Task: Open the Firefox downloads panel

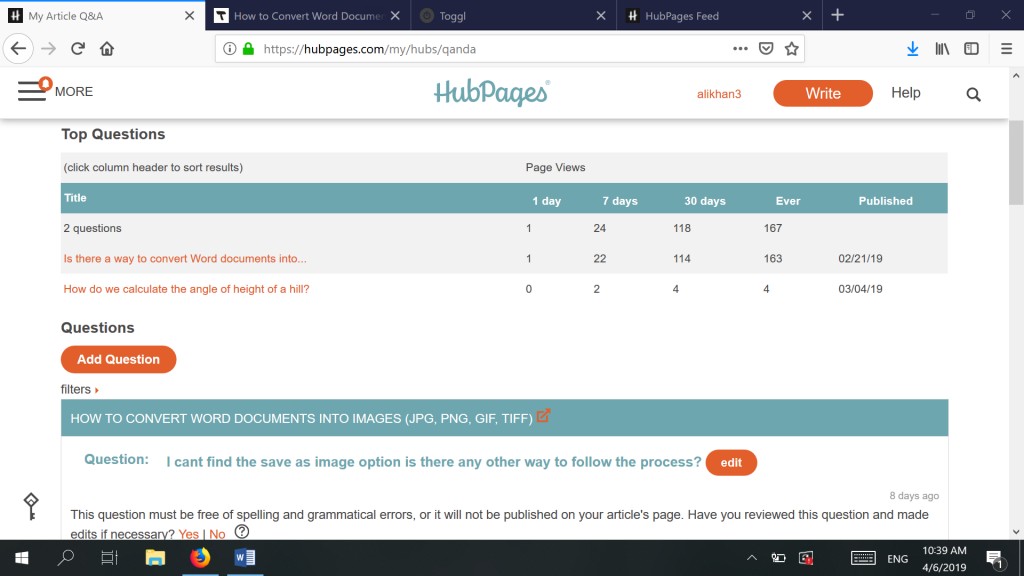Action: pyautogui.click(x=913, y=49)
